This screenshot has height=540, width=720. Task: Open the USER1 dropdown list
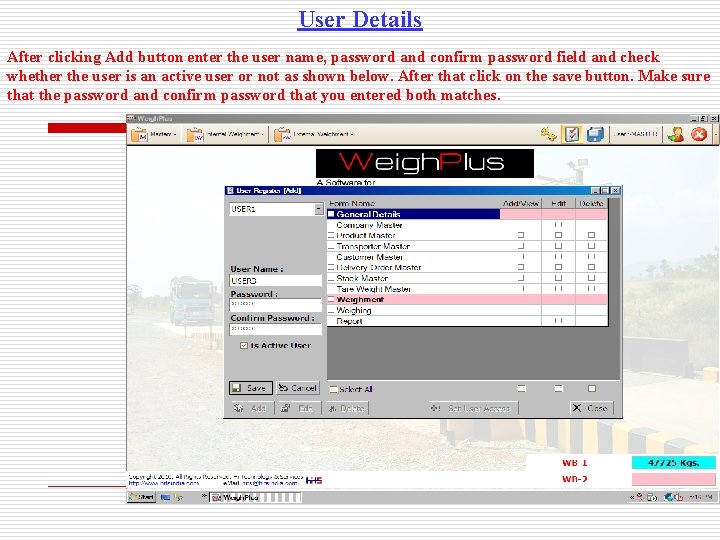point(318,209)
